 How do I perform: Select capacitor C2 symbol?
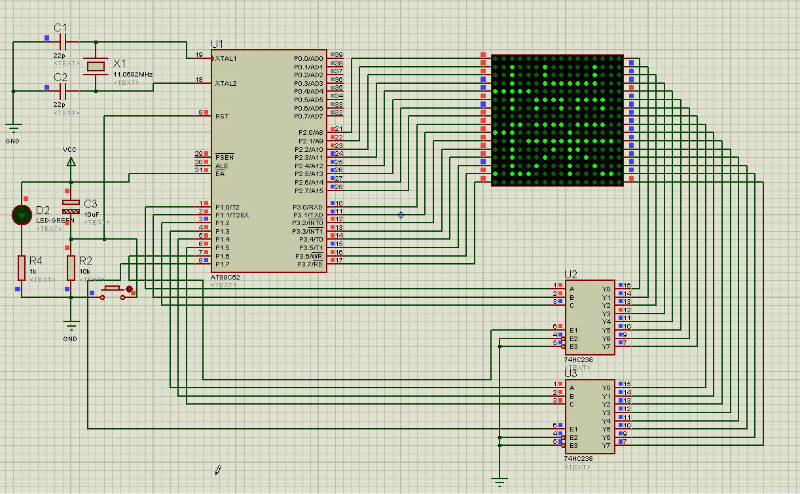[62, 90]
